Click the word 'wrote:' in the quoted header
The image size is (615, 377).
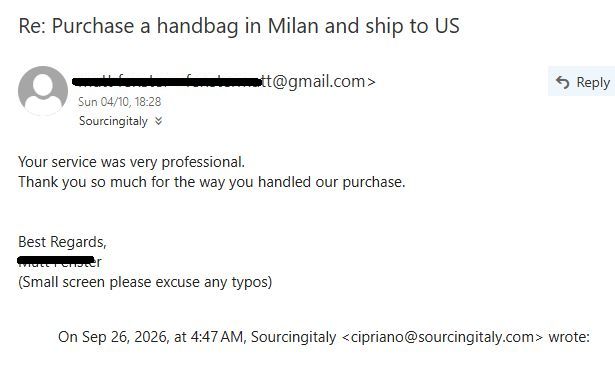[x=569, y=337]
